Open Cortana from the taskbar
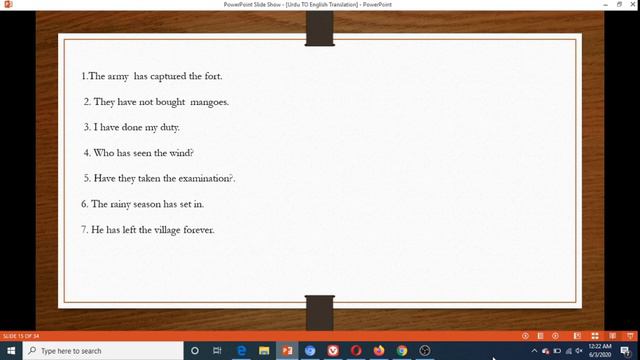Screen dimensions: 640x360 pos(195,351)
